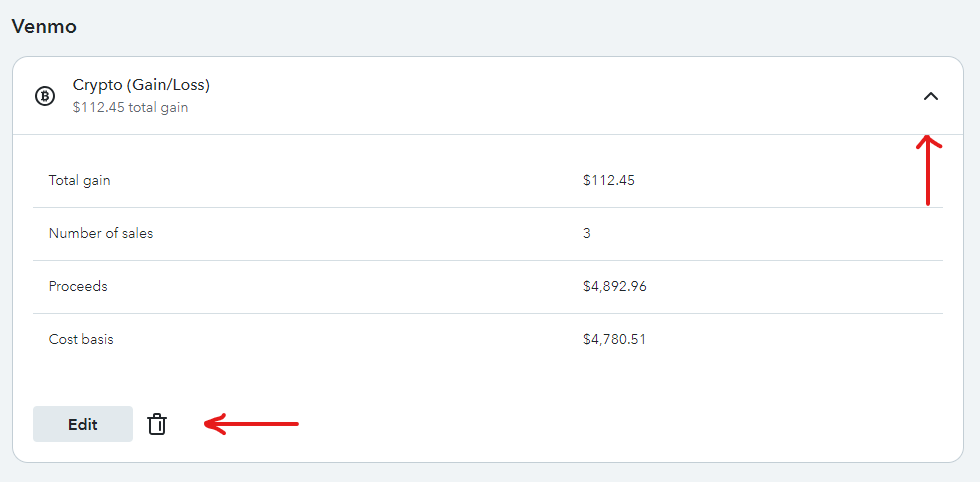980x482 pixels.
Task: Select the Number of sales label
Action: [x=101, y=234]
